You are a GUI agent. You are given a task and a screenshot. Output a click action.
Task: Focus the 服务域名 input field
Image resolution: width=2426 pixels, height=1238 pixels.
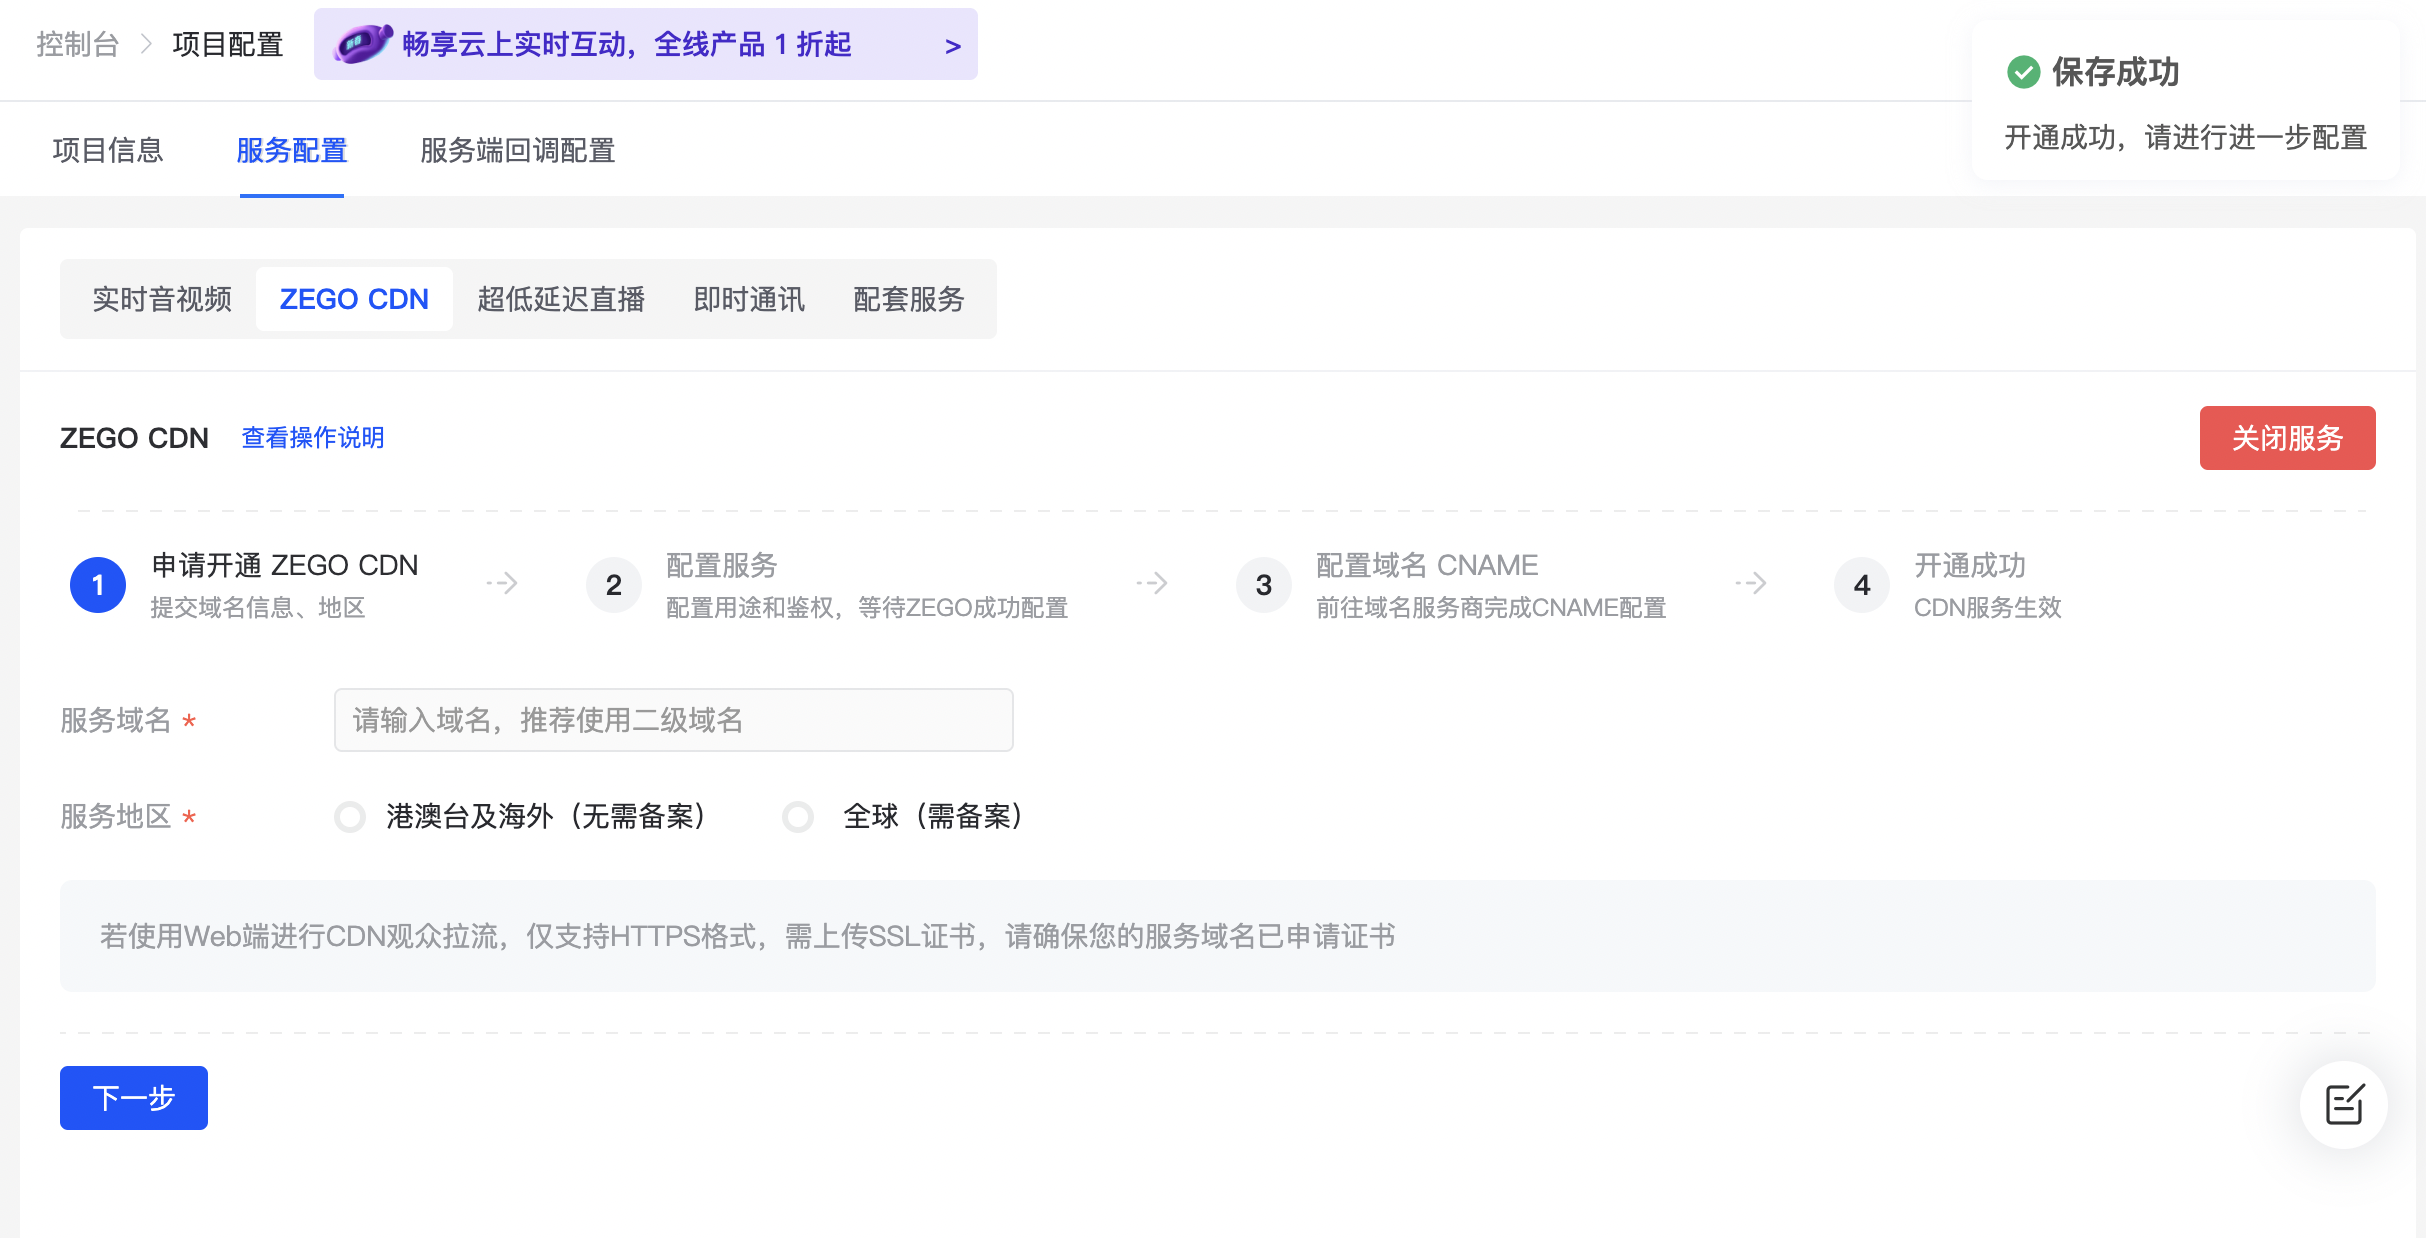click(x=673, y=720)
